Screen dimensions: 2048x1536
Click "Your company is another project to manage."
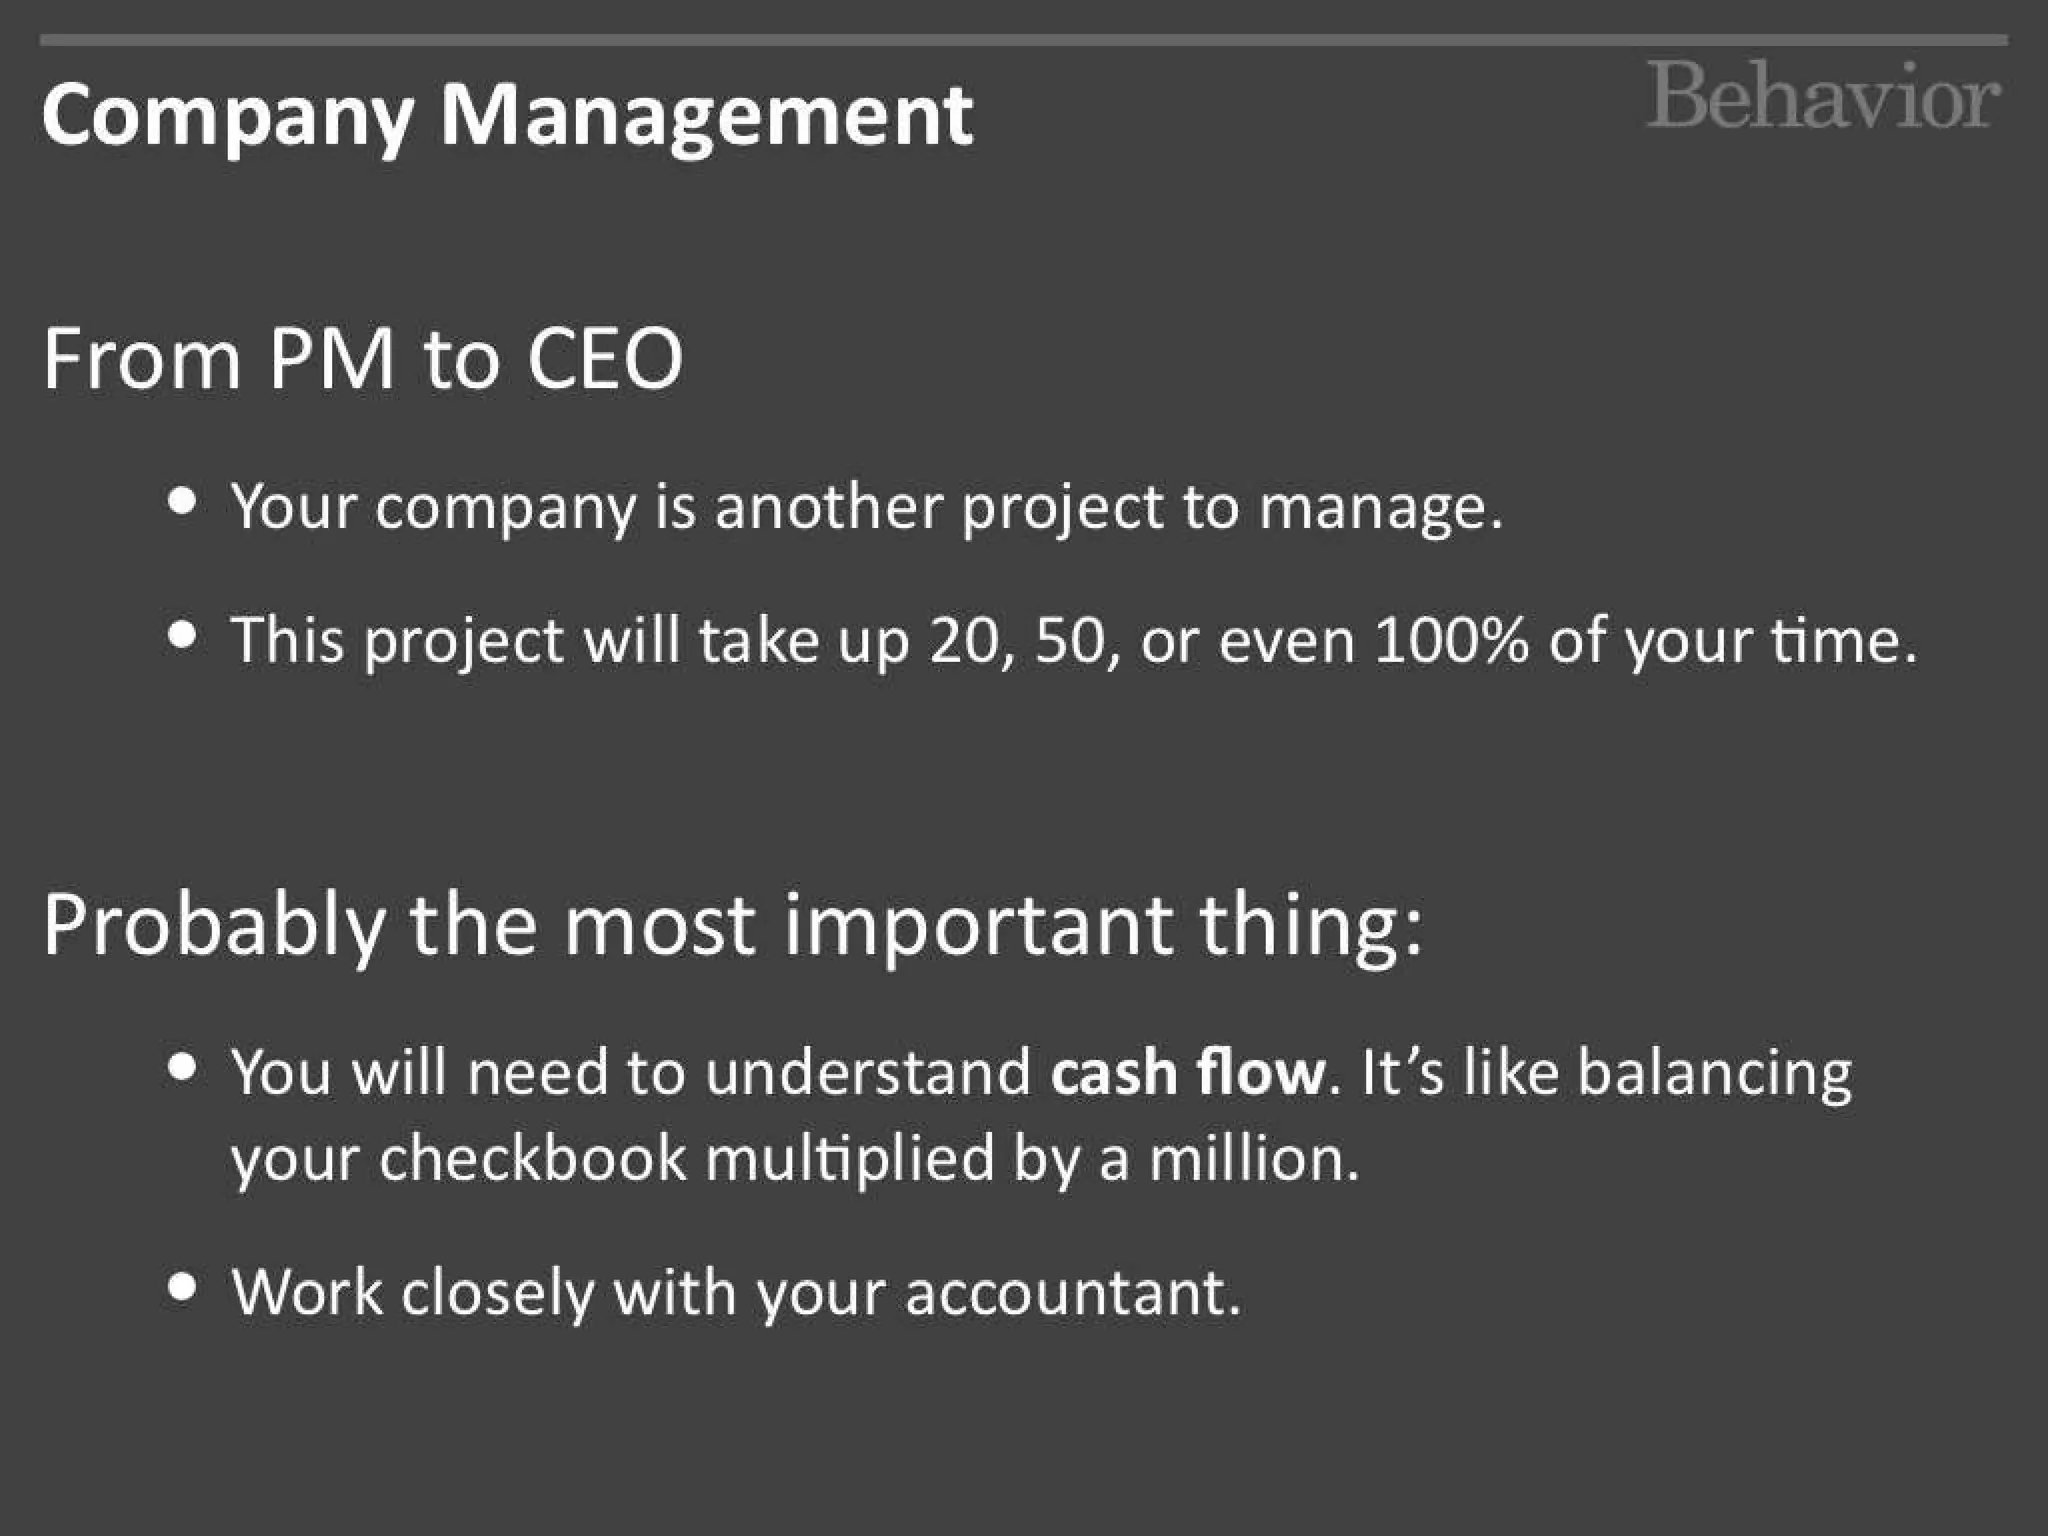click(x=866, y=507)
